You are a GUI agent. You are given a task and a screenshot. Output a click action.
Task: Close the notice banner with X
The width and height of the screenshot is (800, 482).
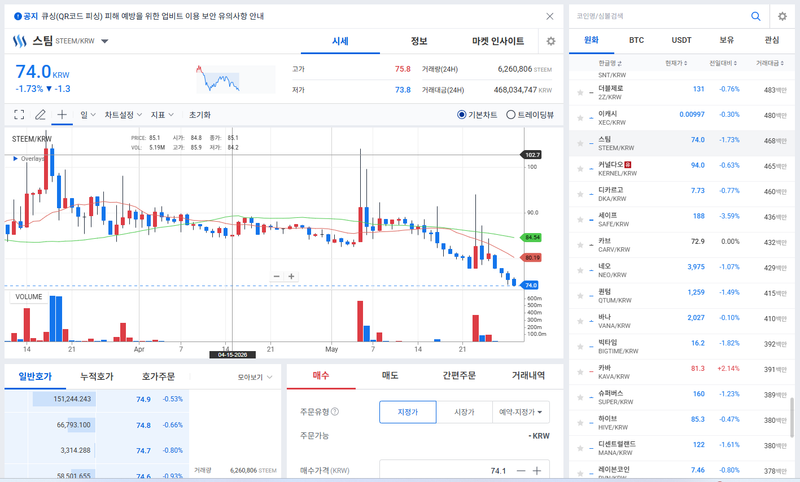click(x=549, y=16)
